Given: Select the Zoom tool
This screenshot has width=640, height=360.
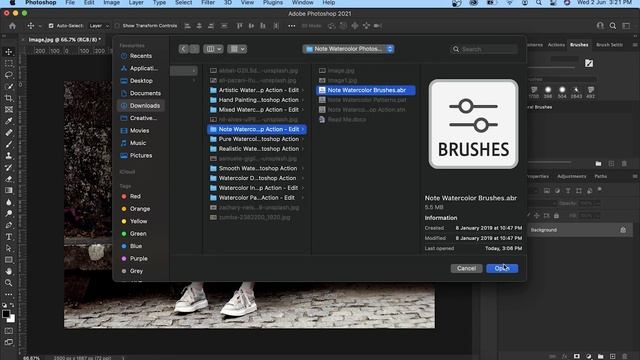Looking at the screenshot, I should 9,282.
